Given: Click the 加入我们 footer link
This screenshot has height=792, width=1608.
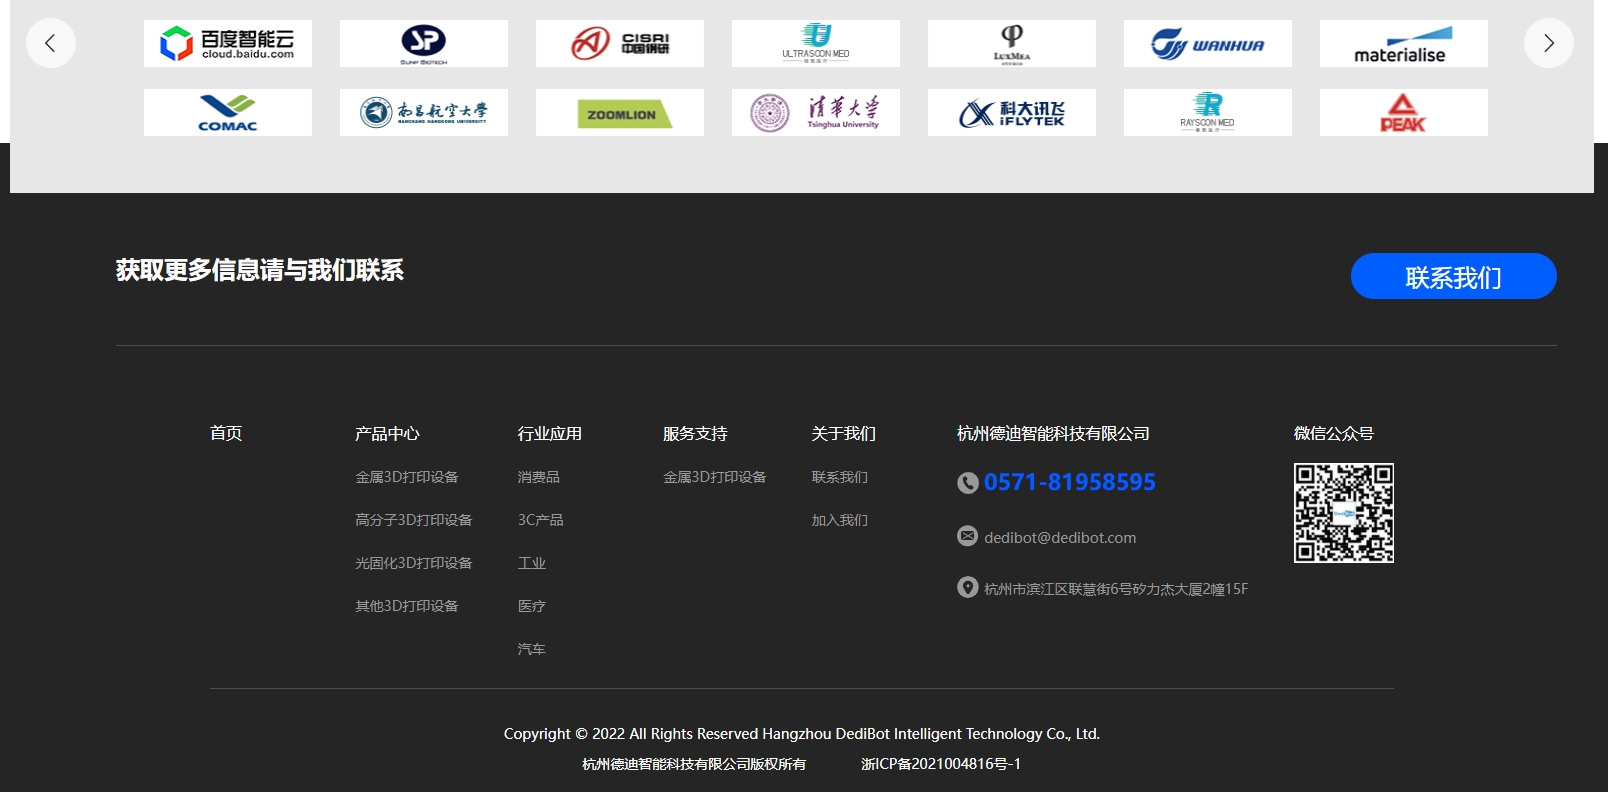Looking at the screenshot, I should tap(839, 520).
